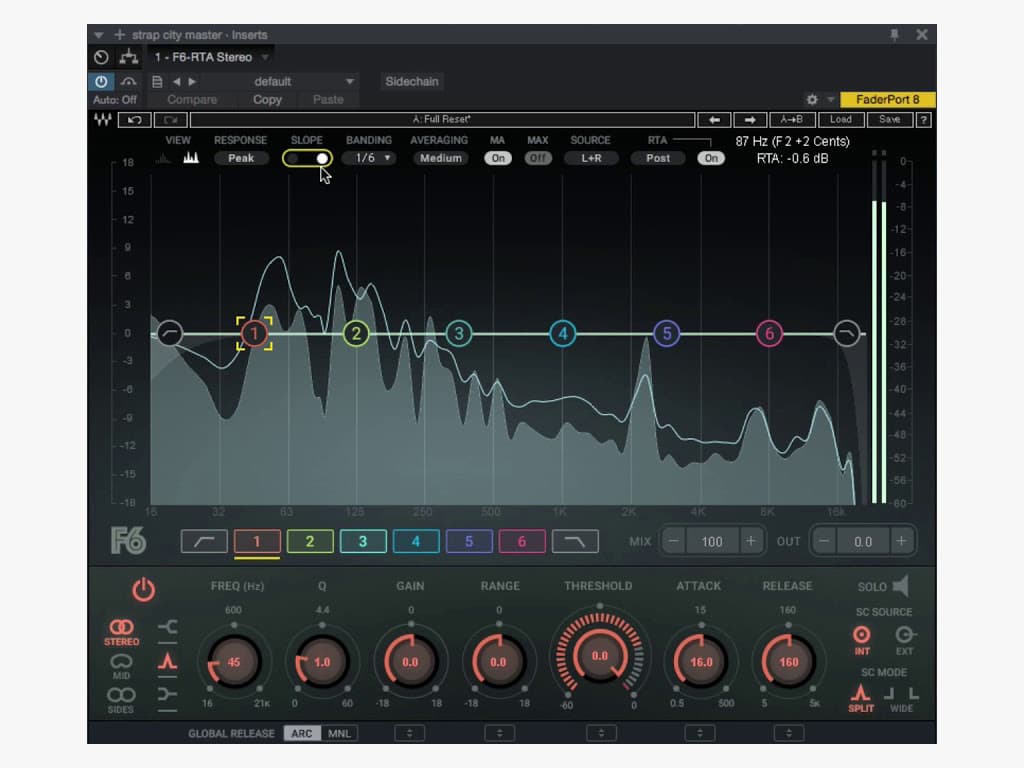Select the high-pass band selector button
The image size is (1024, 768).
[x=204, y=541]
